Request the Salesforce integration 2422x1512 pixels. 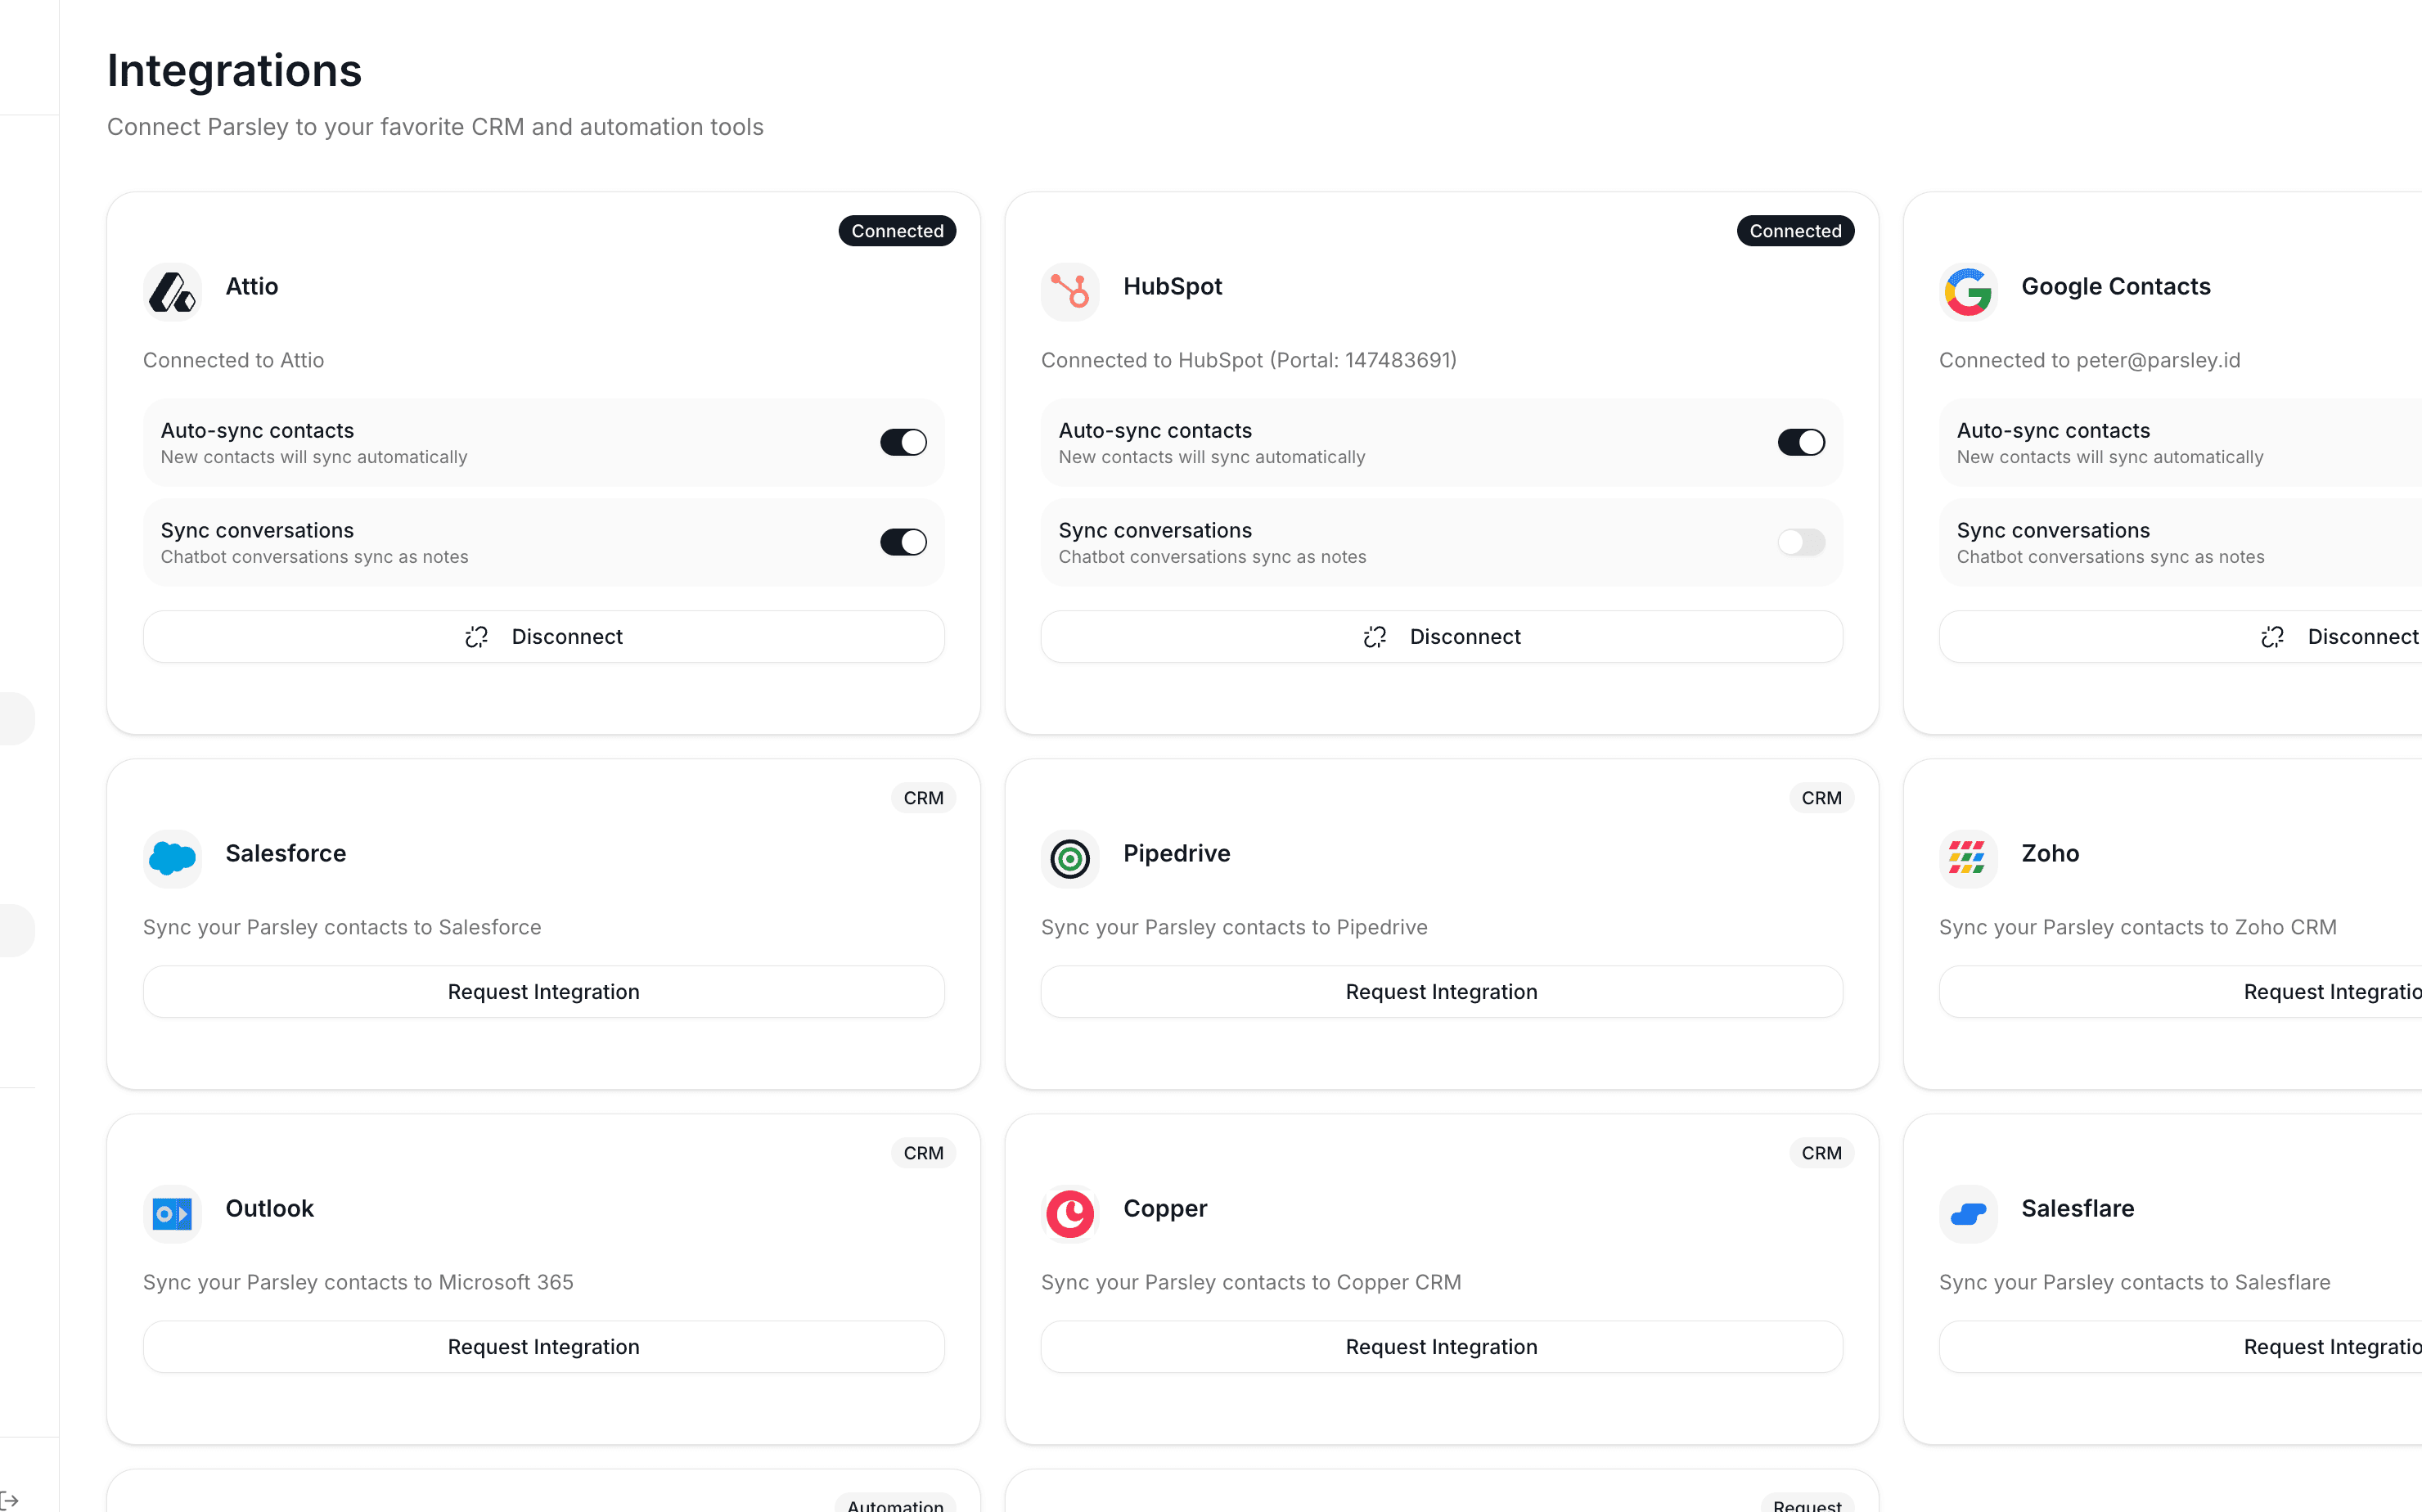543,992
